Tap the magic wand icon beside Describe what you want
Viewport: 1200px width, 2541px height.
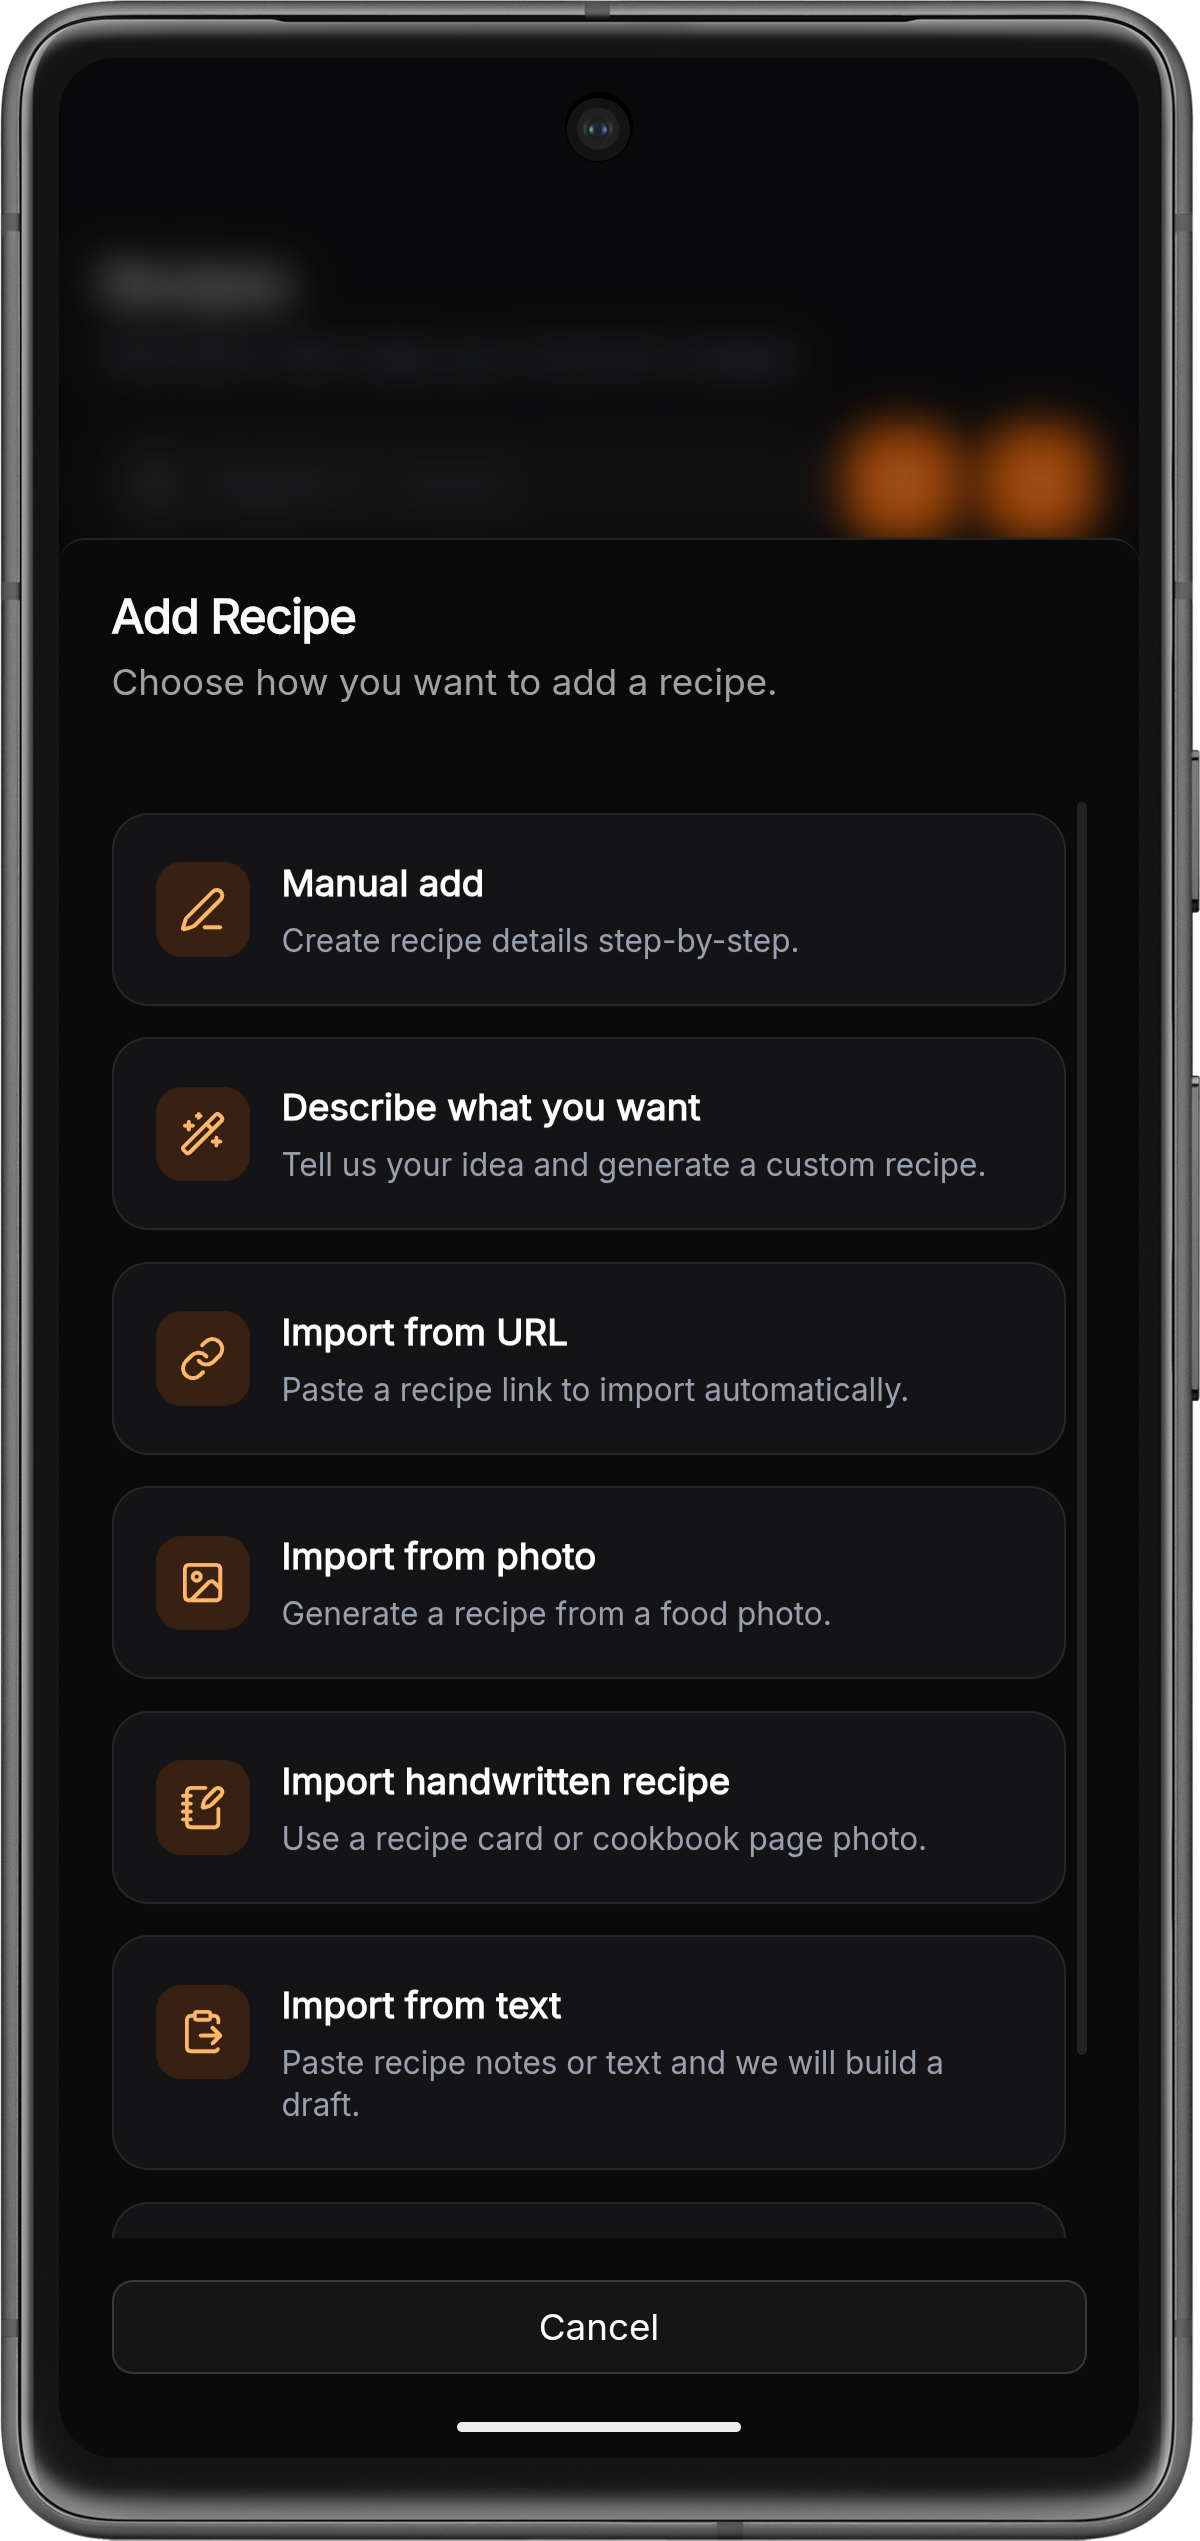pyautogui.click(x=203, y=1135)
